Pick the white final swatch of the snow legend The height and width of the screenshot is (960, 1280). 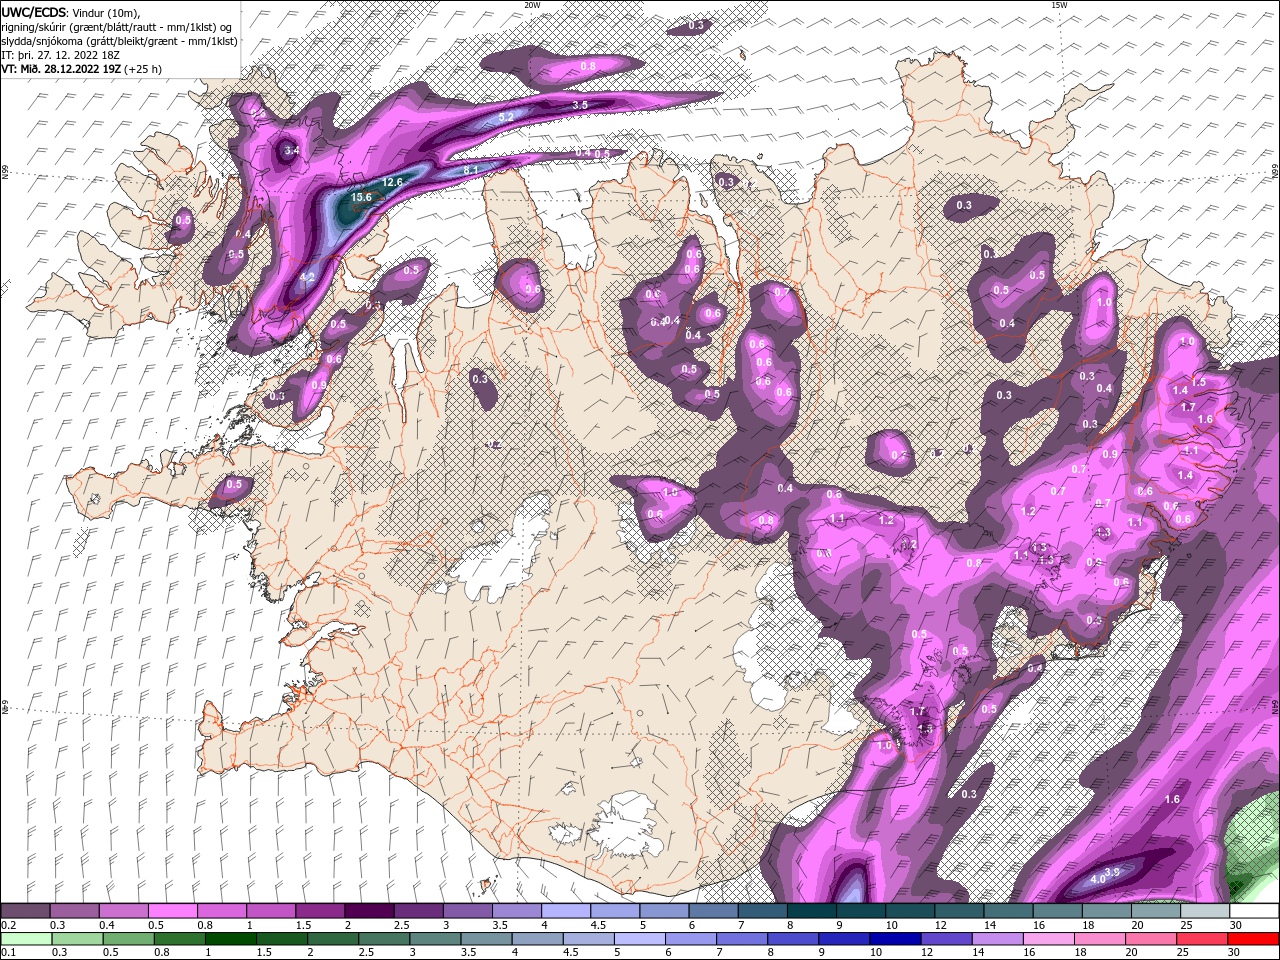[x=1254, y=911]
